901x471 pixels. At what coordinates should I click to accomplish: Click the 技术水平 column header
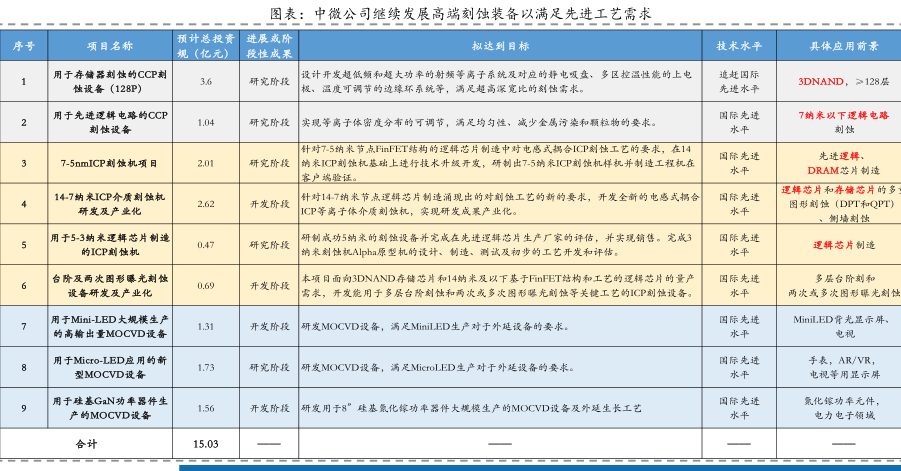pos(738,46)
